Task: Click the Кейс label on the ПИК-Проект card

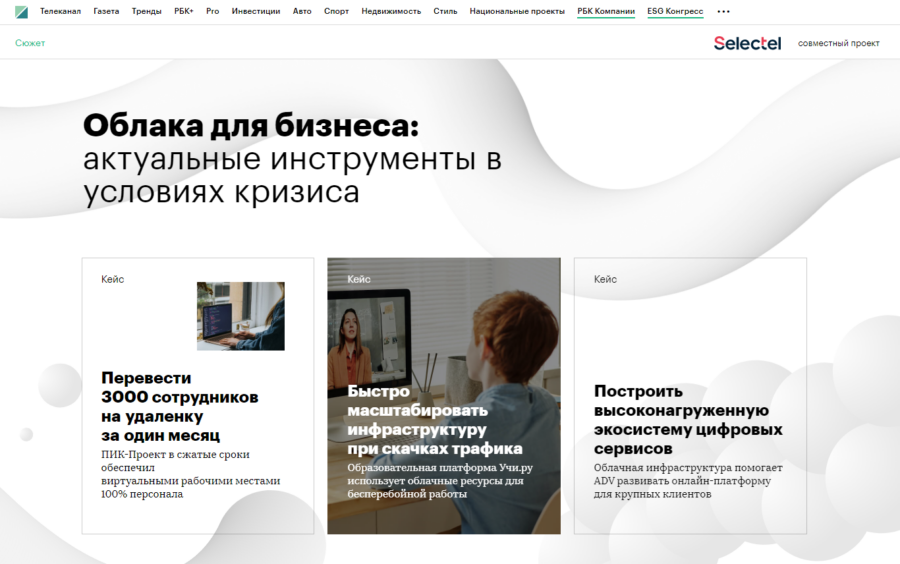Action: pyautogui.click(x=112, y=279)
